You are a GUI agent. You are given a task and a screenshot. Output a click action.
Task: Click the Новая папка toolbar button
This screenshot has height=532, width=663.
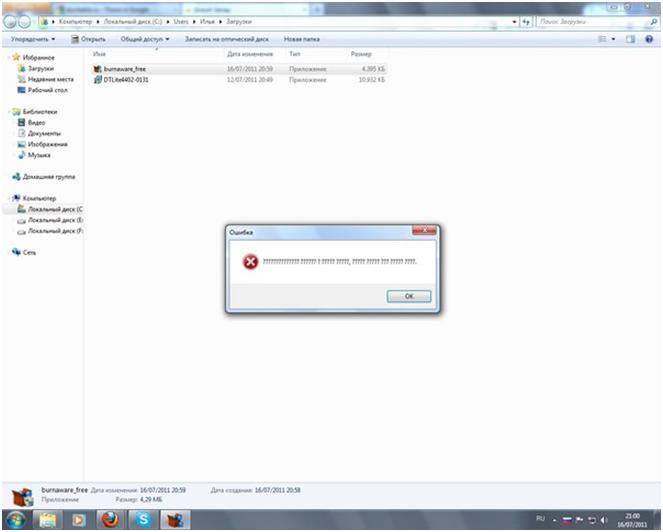pyautogui.click(x=301, y=39)
